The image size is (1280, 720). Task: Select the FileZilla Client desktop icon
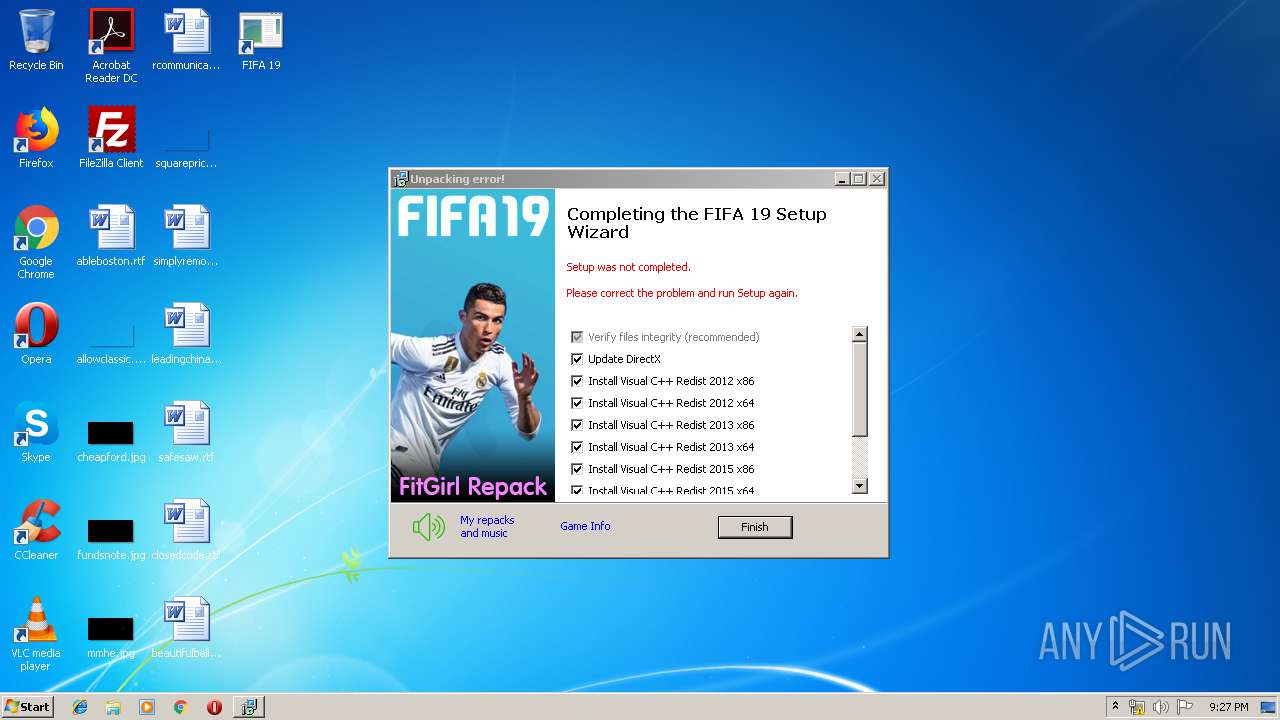(x=111, y=138)
